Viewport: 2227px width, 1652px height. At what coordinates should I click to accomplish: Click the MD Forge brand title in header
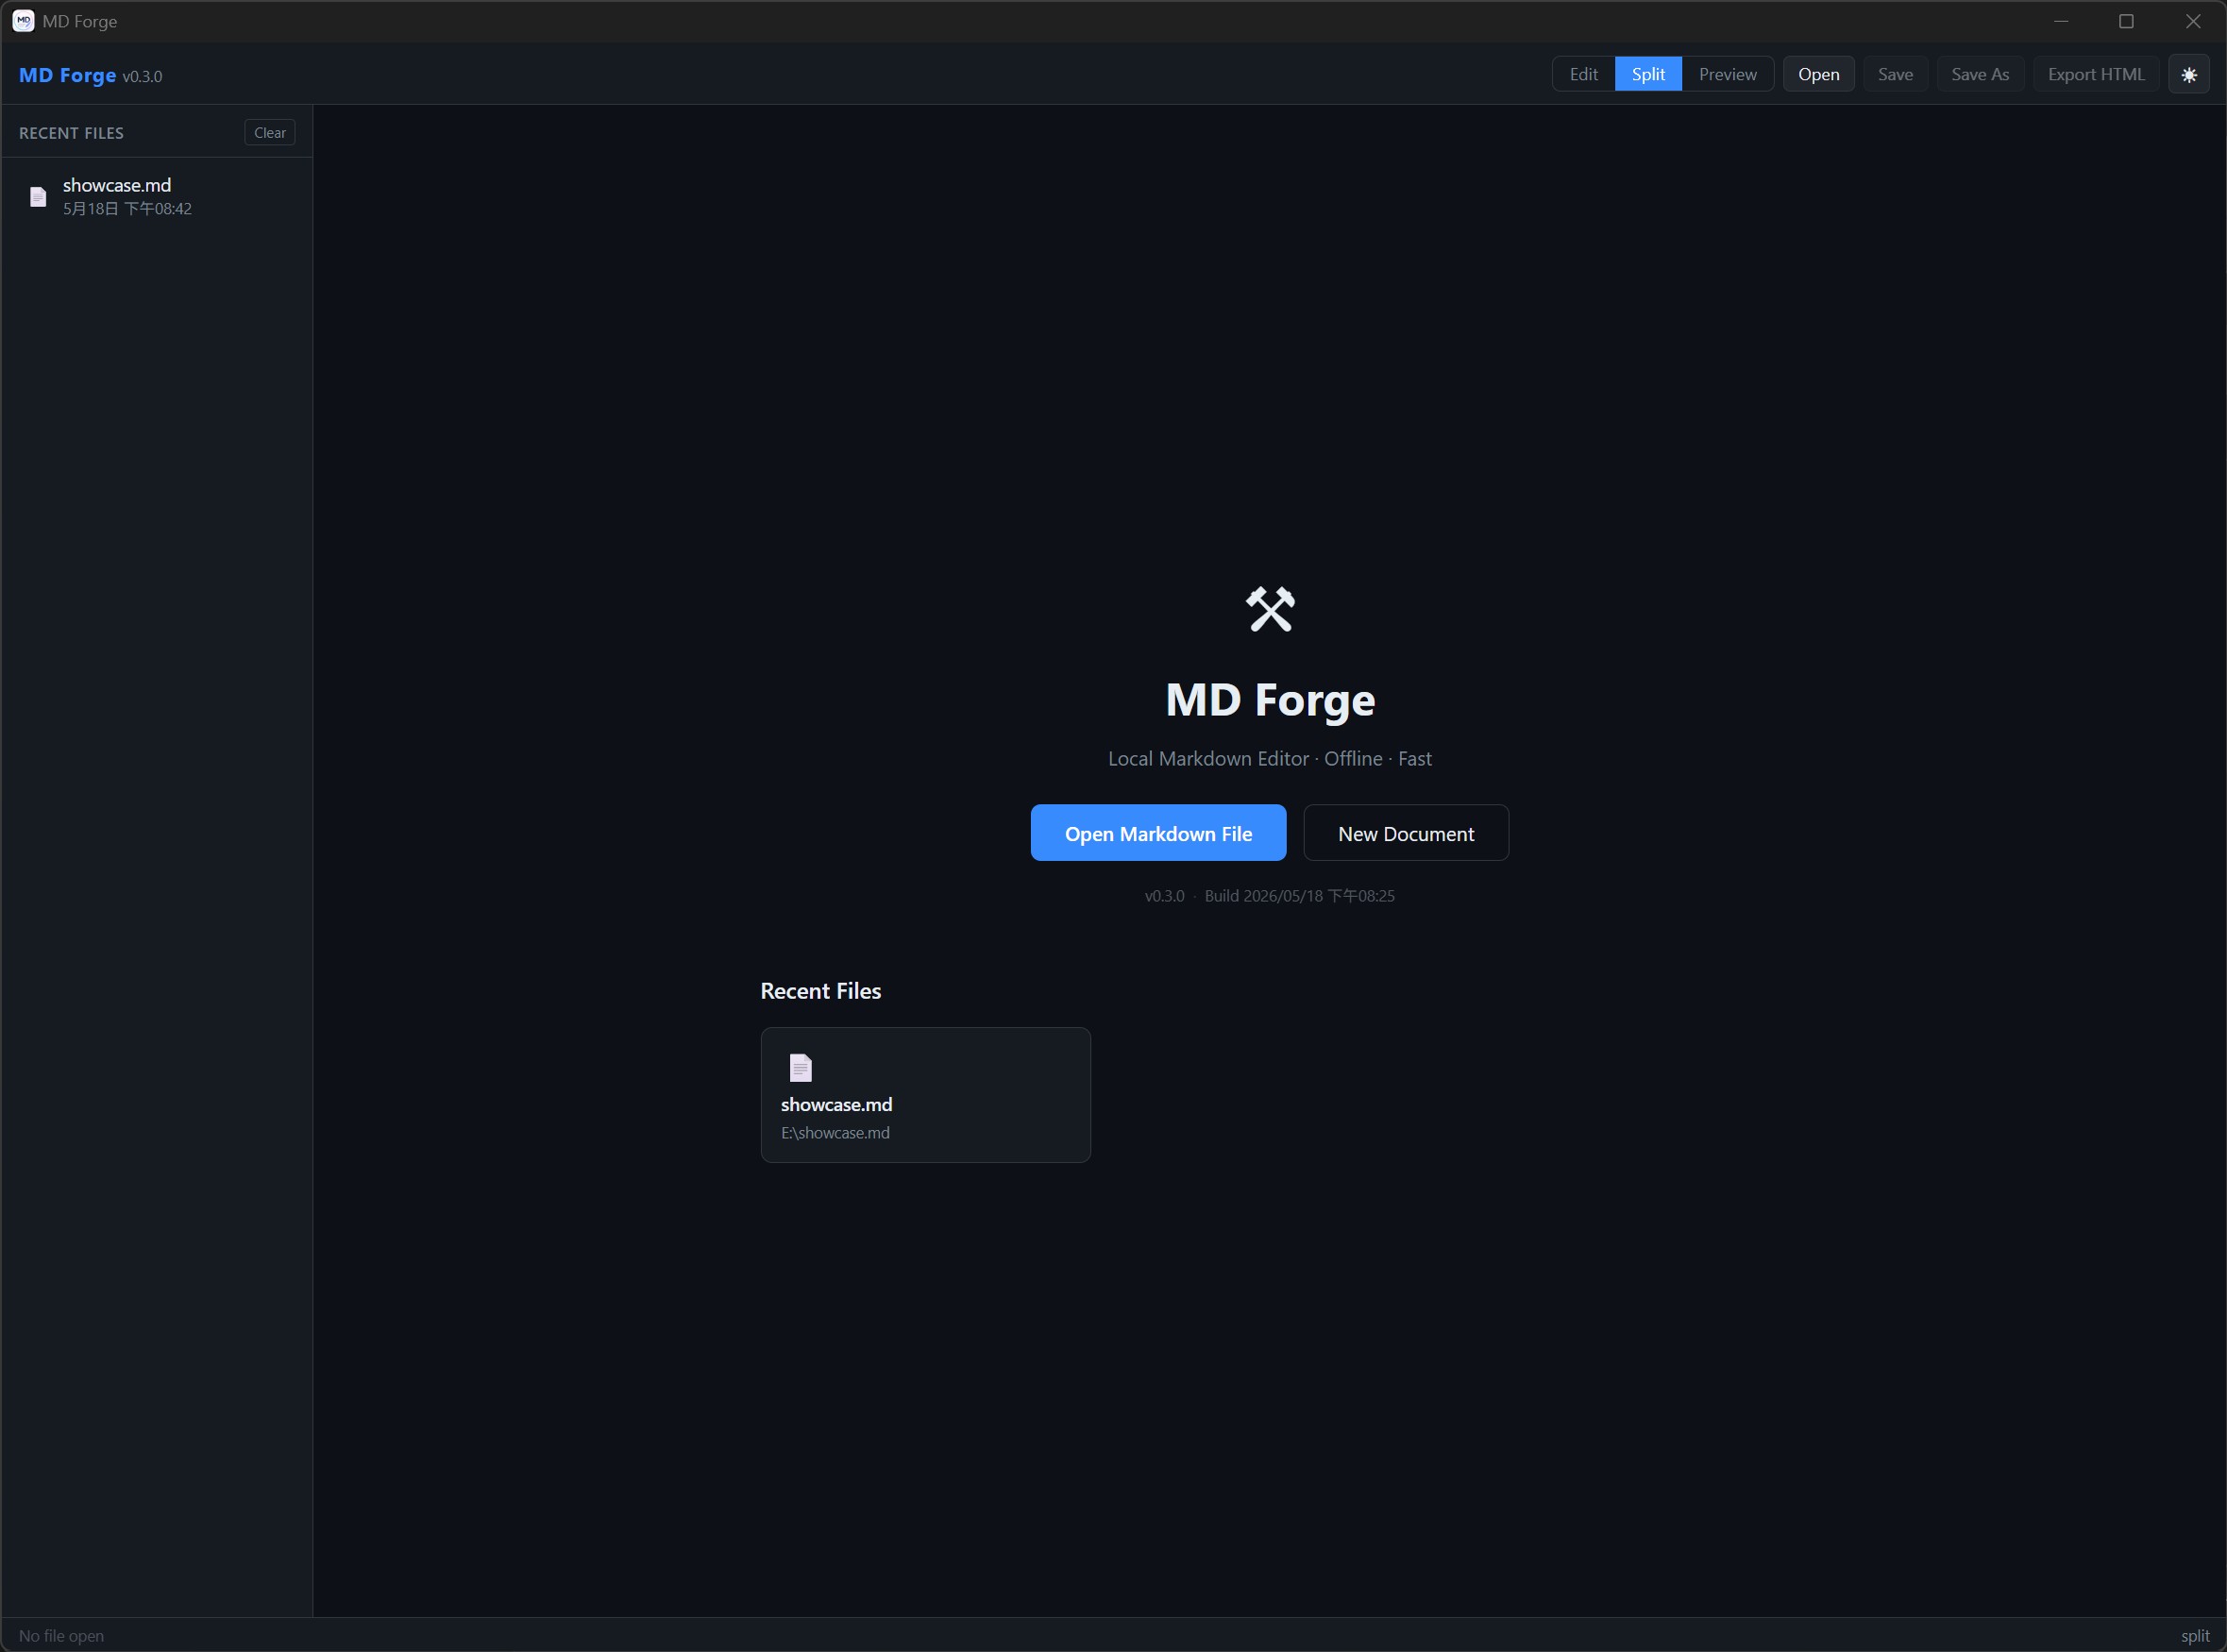pyautogui.click(x=67, y=75)
